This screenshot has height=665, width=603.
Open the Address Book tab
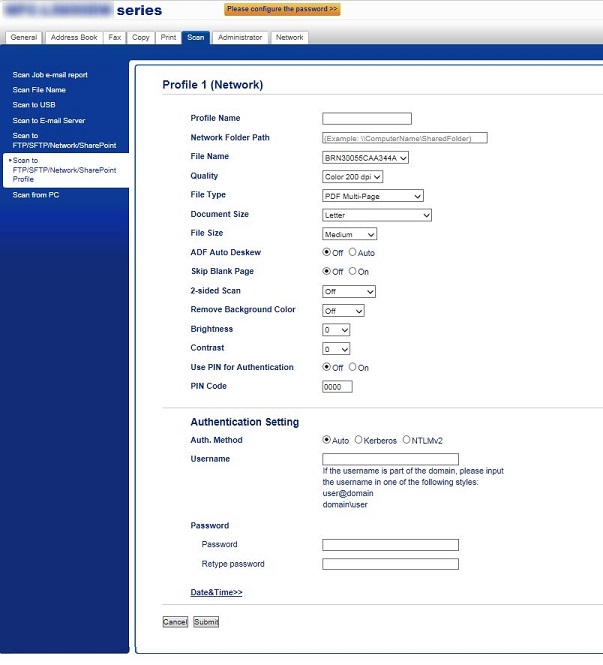[x=73, y=37]
